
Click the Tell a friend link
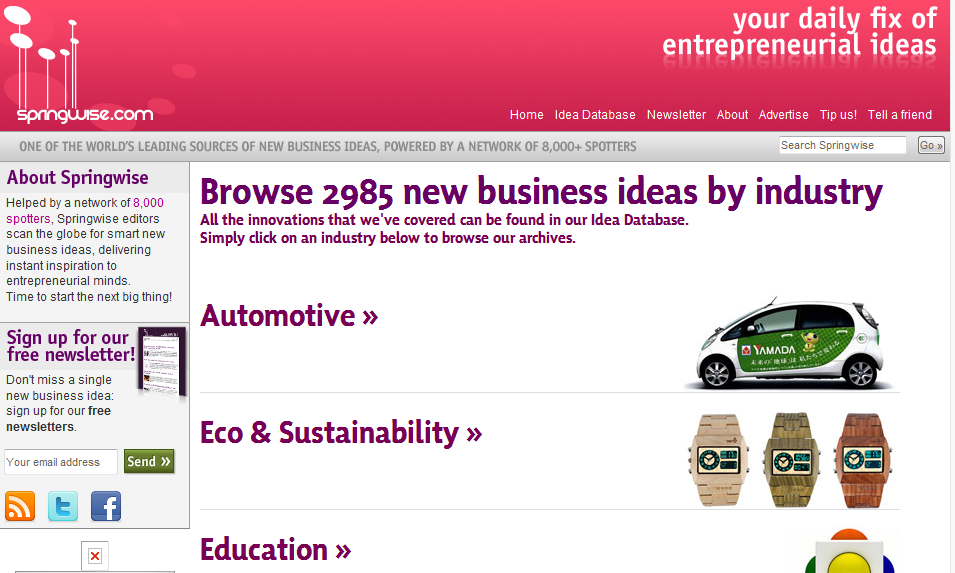click(900, 114)
